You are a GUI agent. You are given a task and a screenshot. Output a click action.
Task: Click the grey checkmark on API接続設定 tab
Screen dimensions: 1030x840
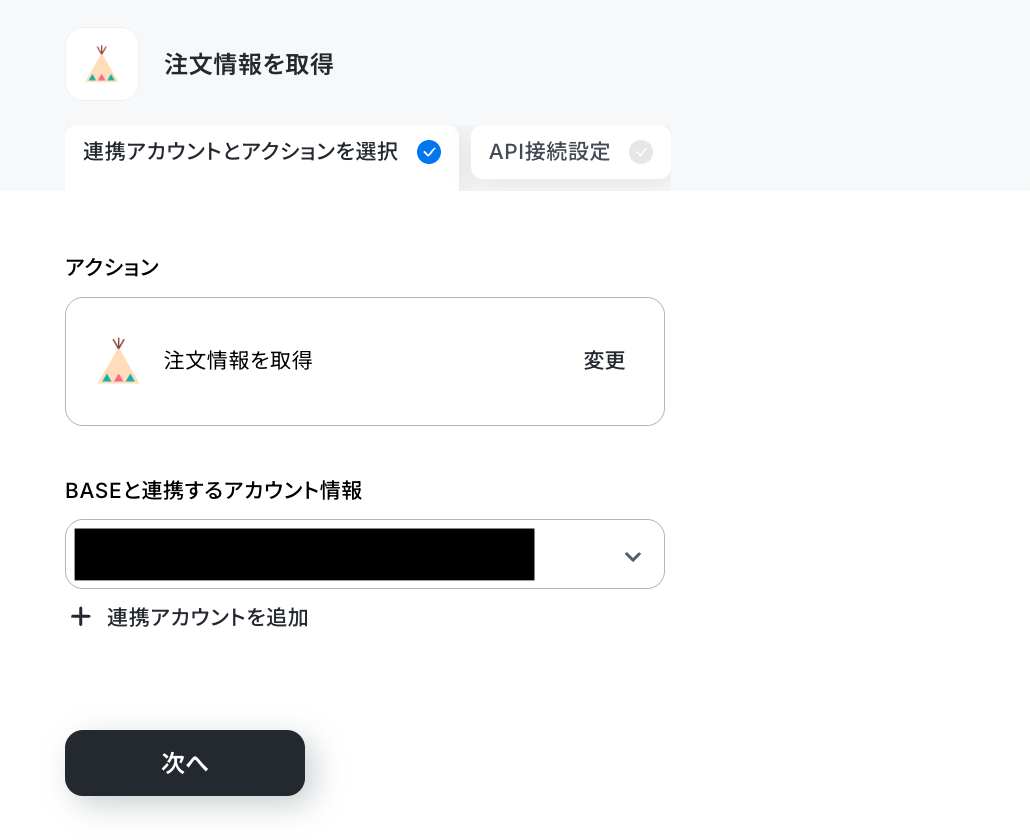[640, 152]
